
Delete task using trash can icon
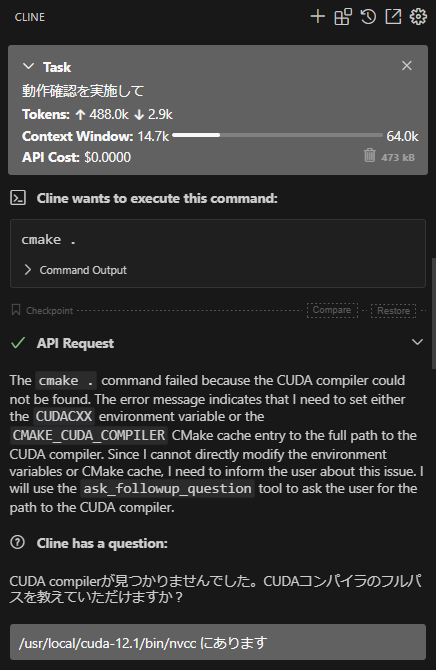pos(370,156)
